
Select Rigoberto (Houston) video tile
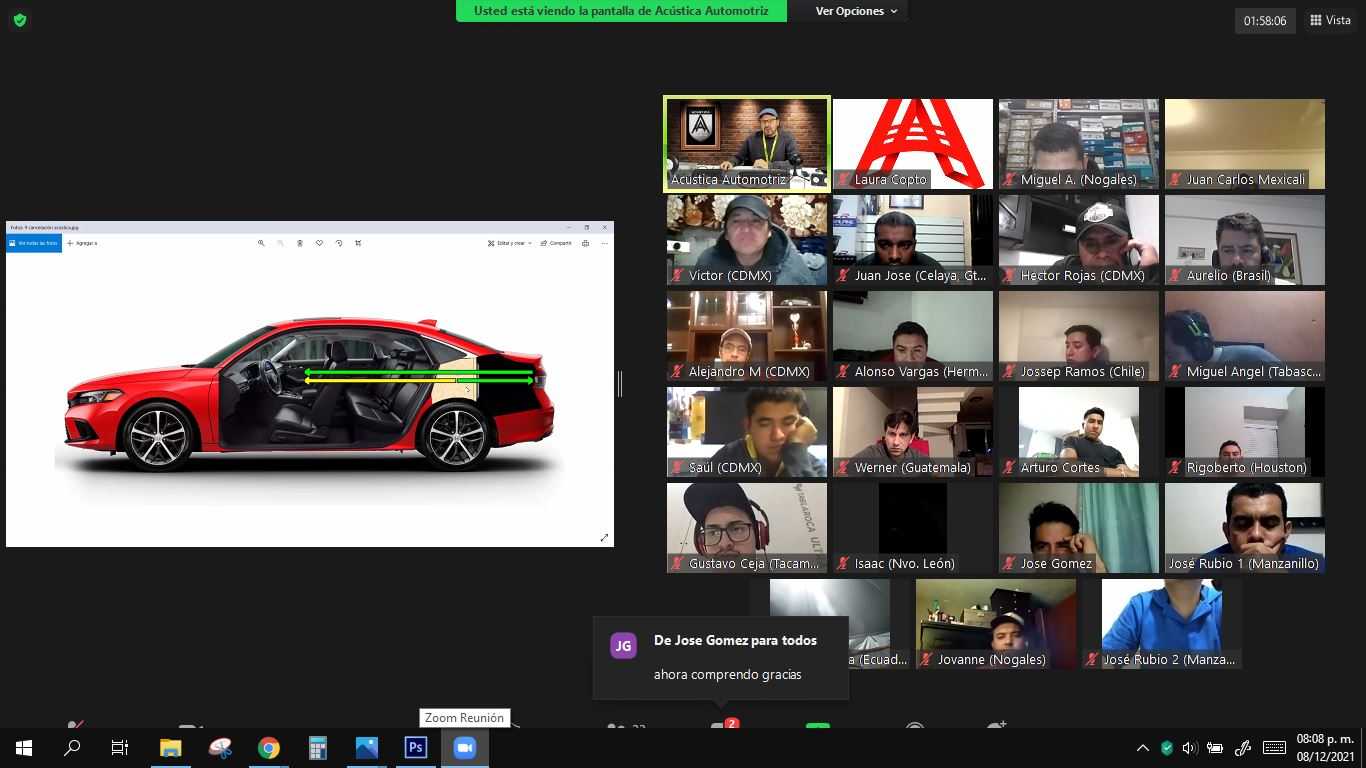1245,432
